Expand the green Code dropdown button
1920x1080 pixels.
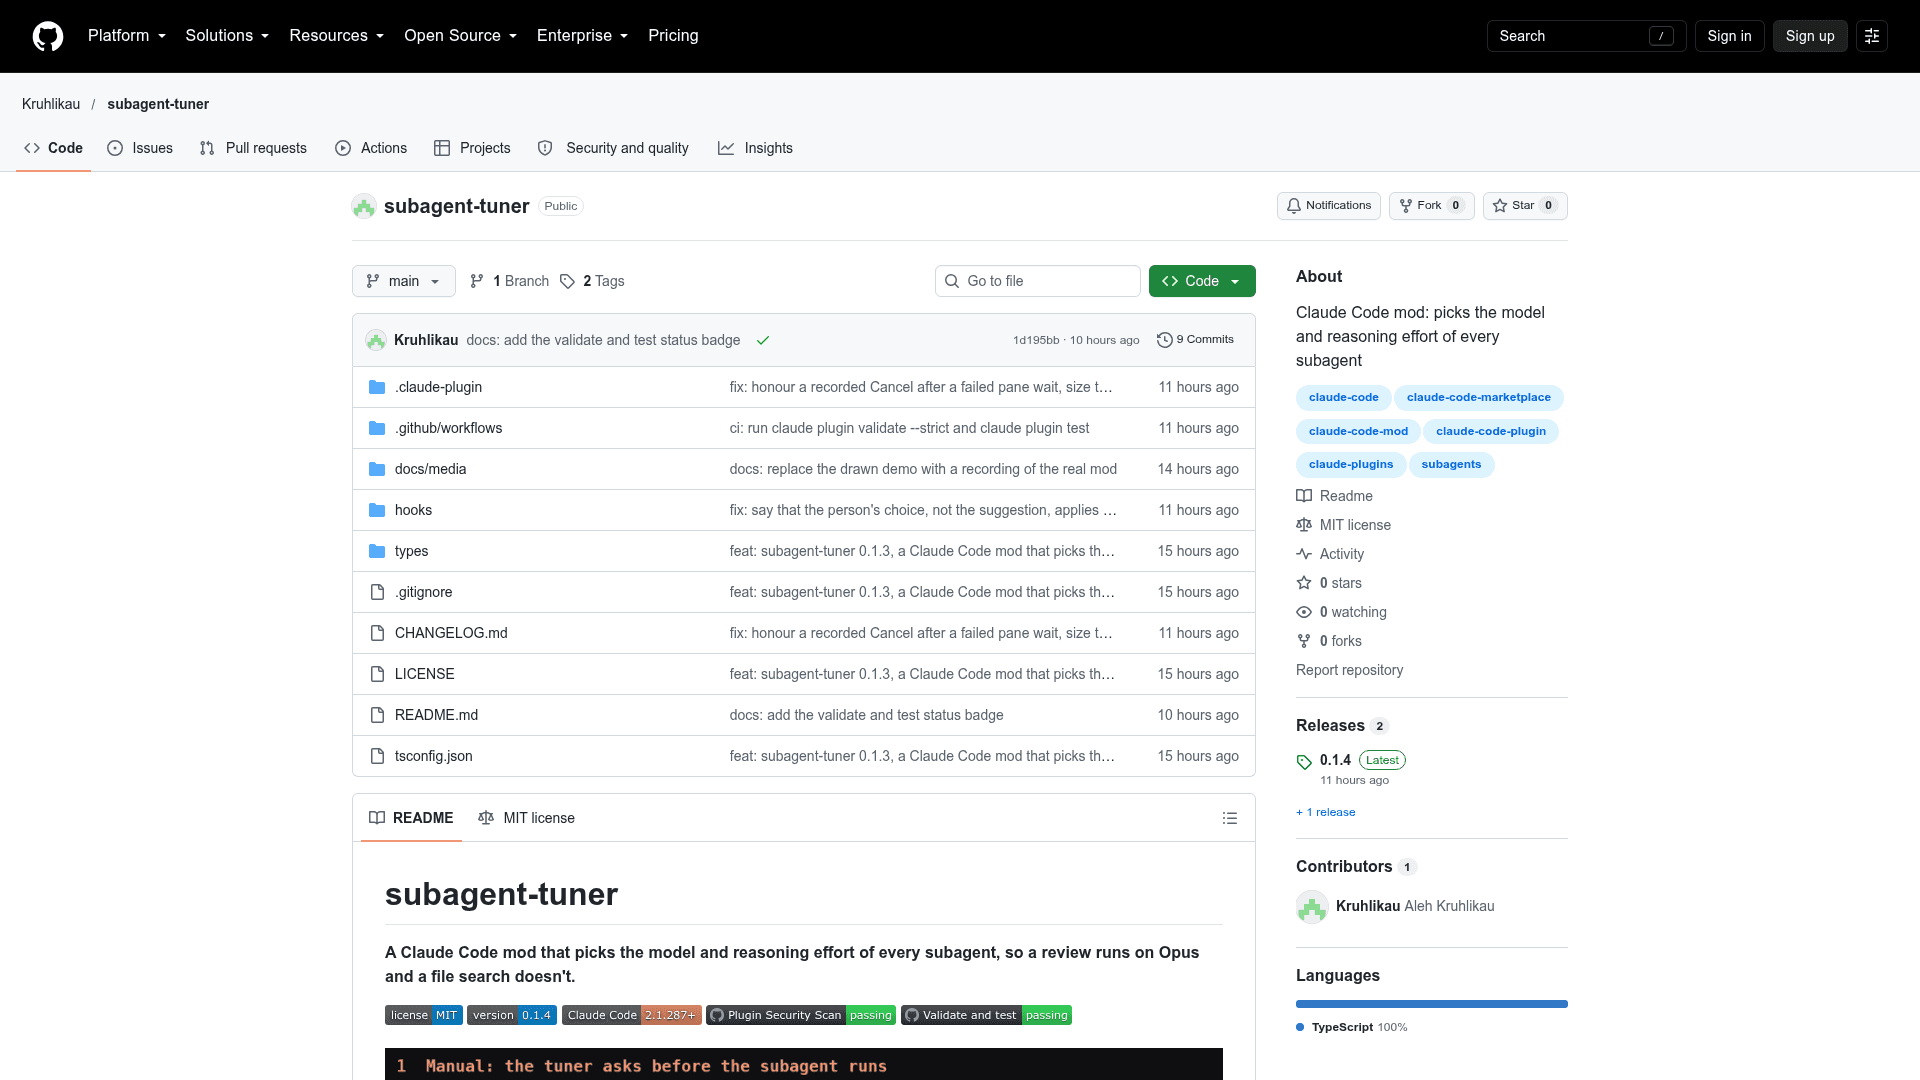pos(1202,281)
